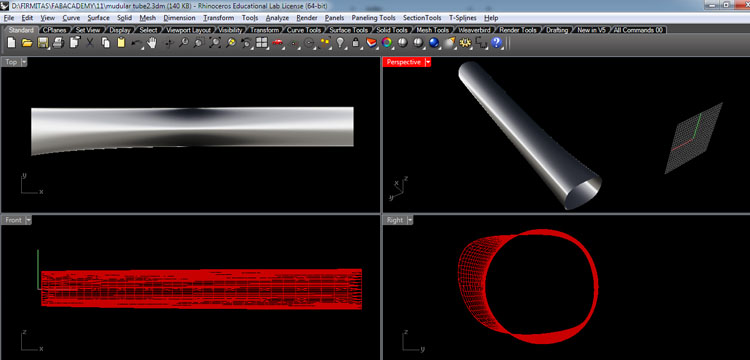This screenshot has width=750, height=360.
Task: Click the Print icon
Action: pyautogui.click(x=58, y=43)
